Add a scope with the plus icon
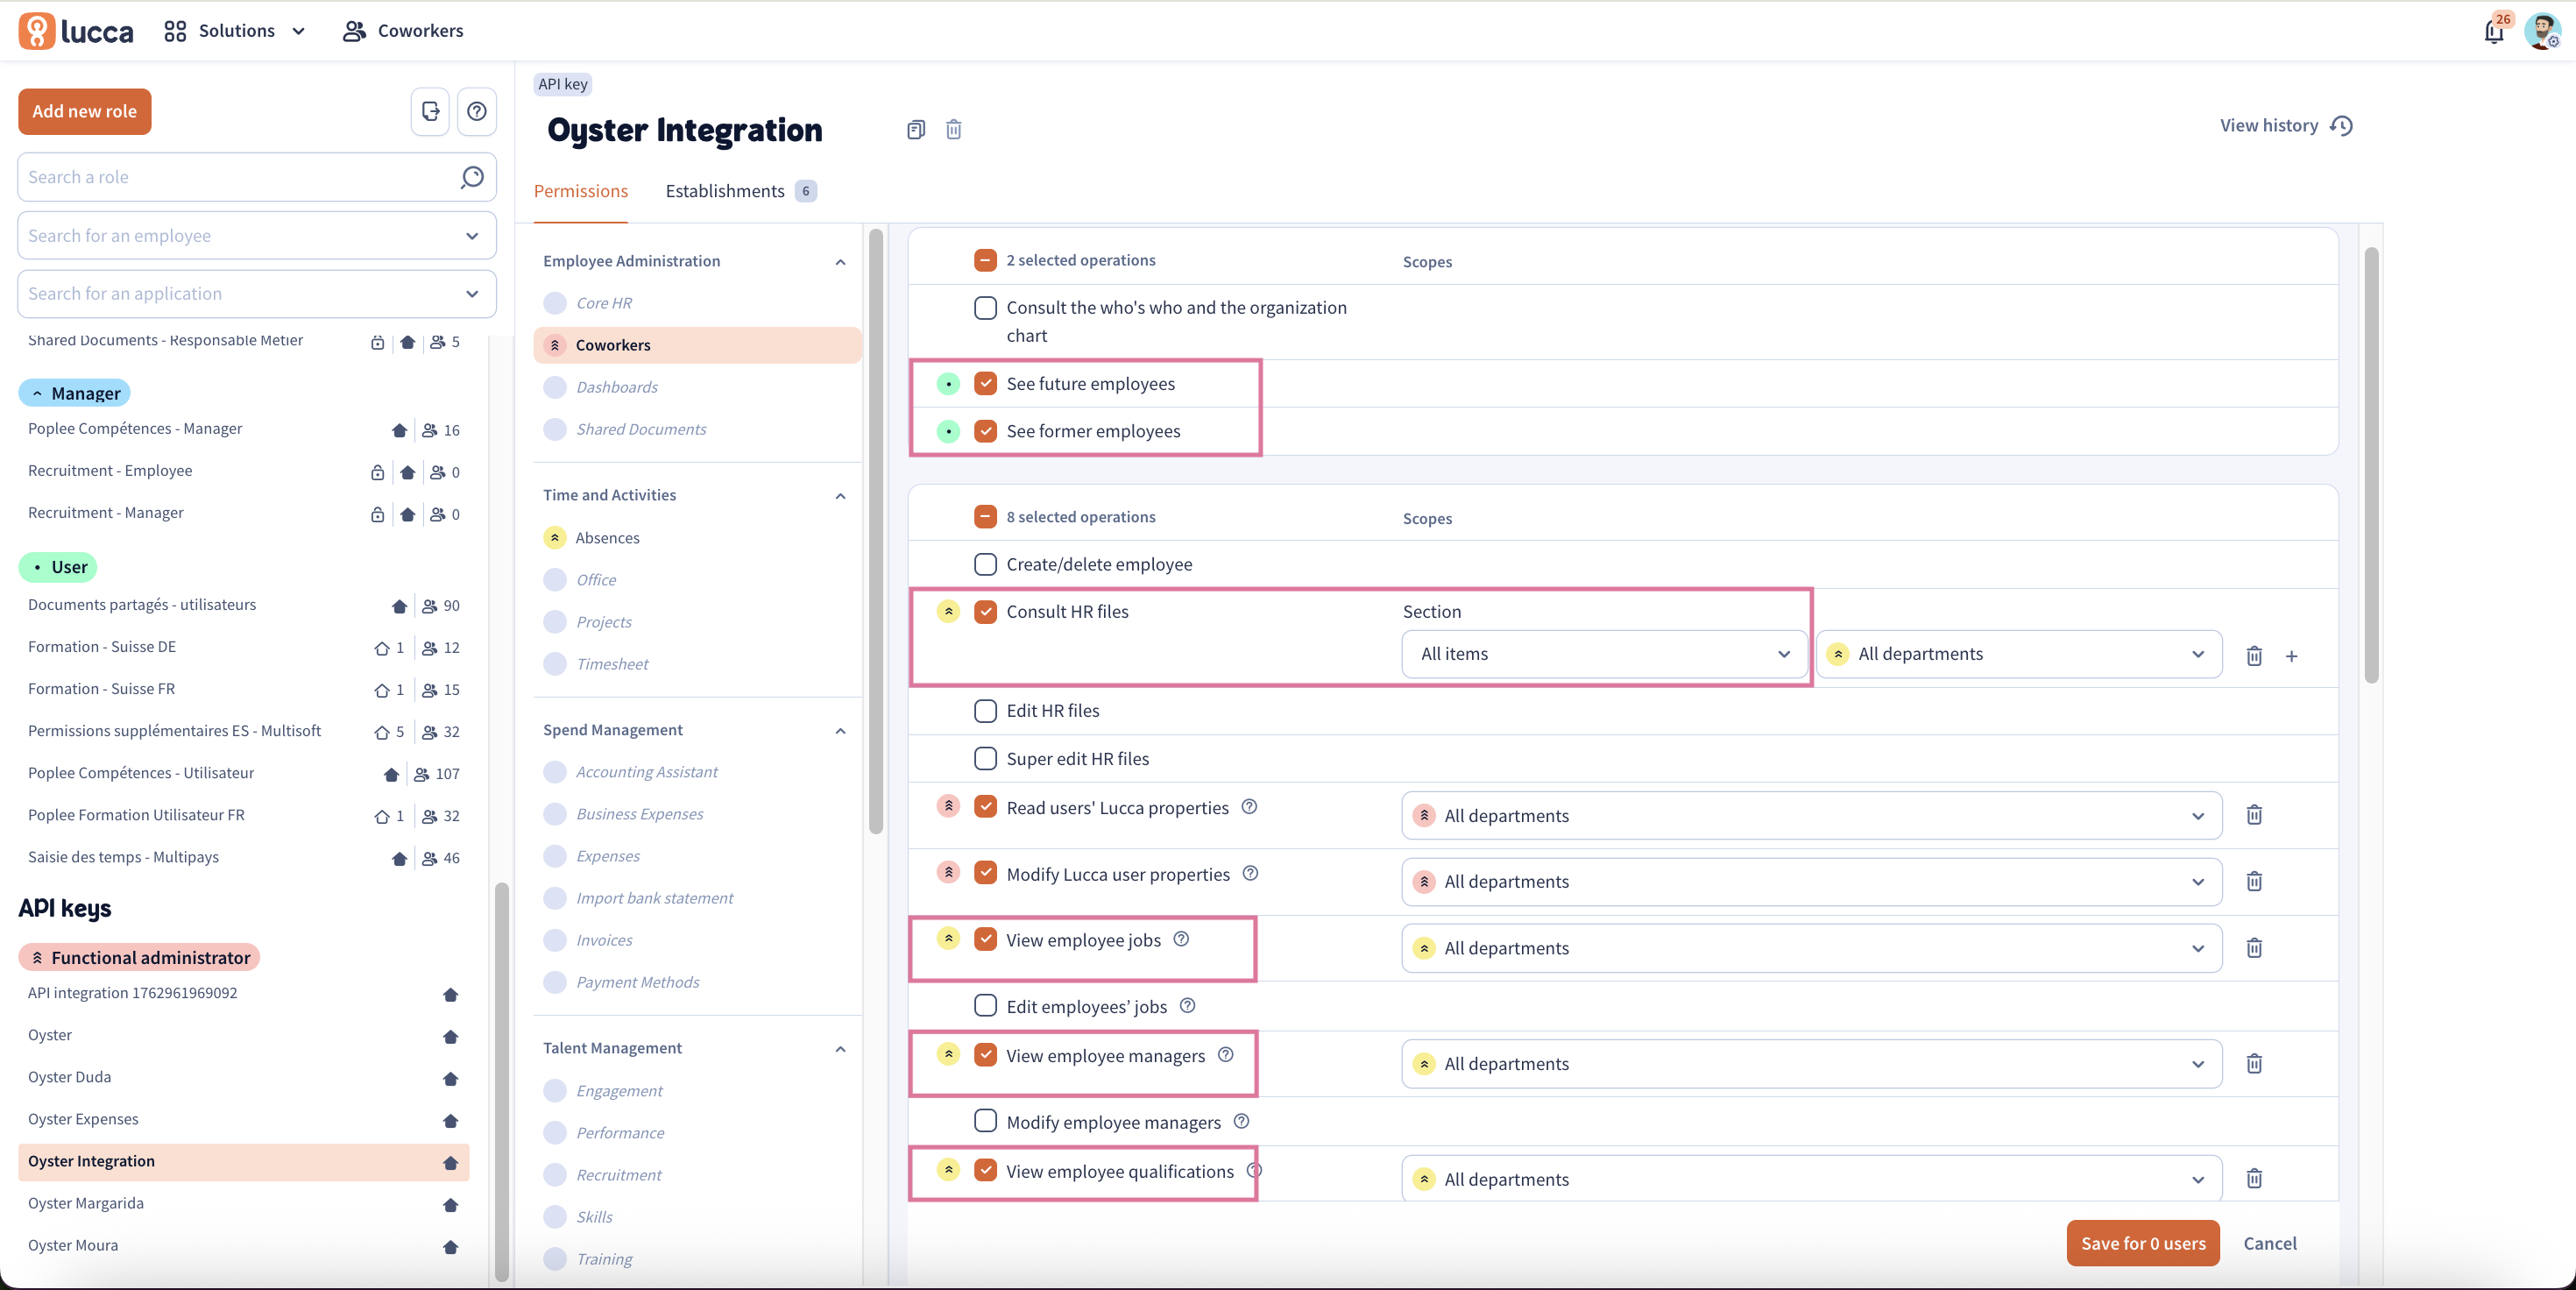Screen dimensions: 2576x1290 click(2292, 656)
